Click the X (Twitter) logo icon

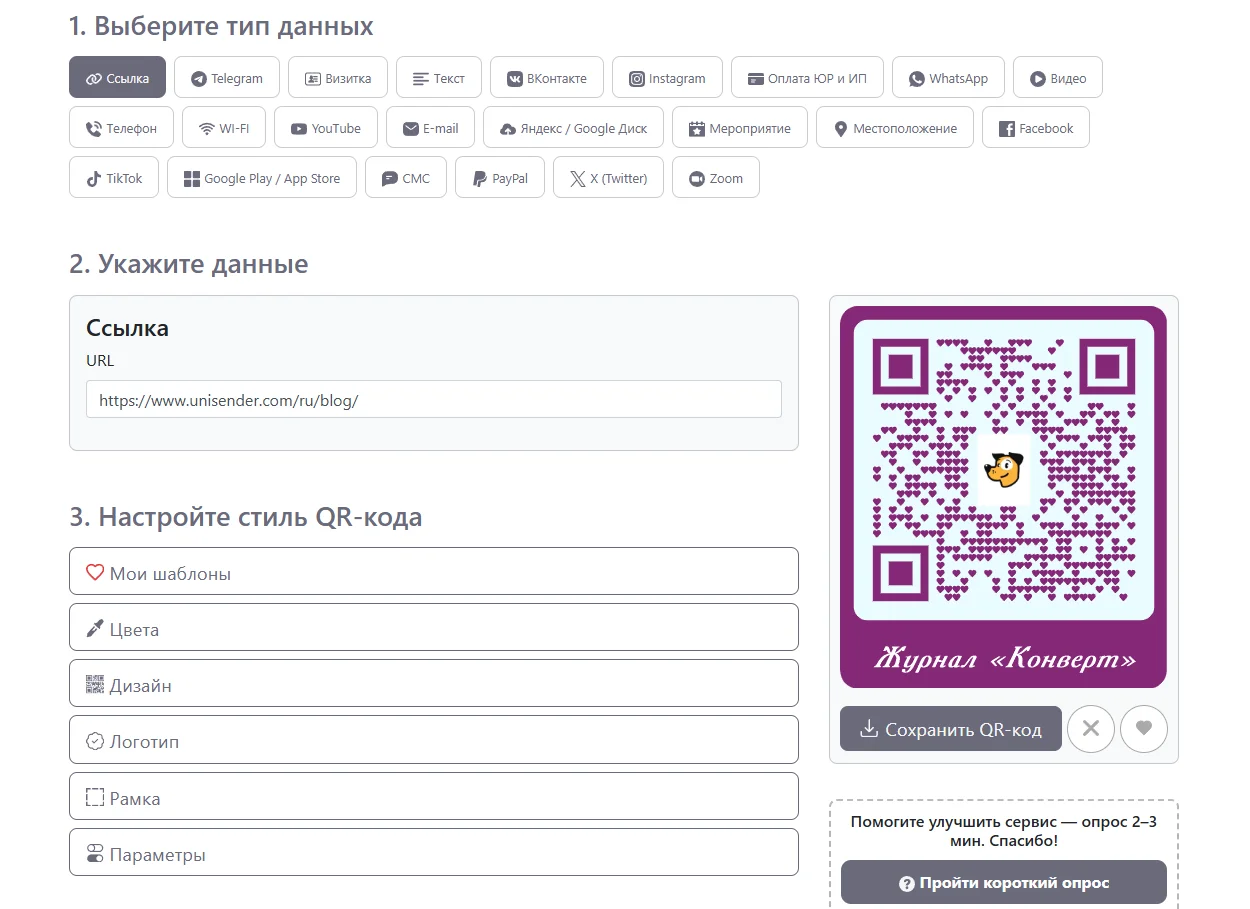[x=577, y=179]
